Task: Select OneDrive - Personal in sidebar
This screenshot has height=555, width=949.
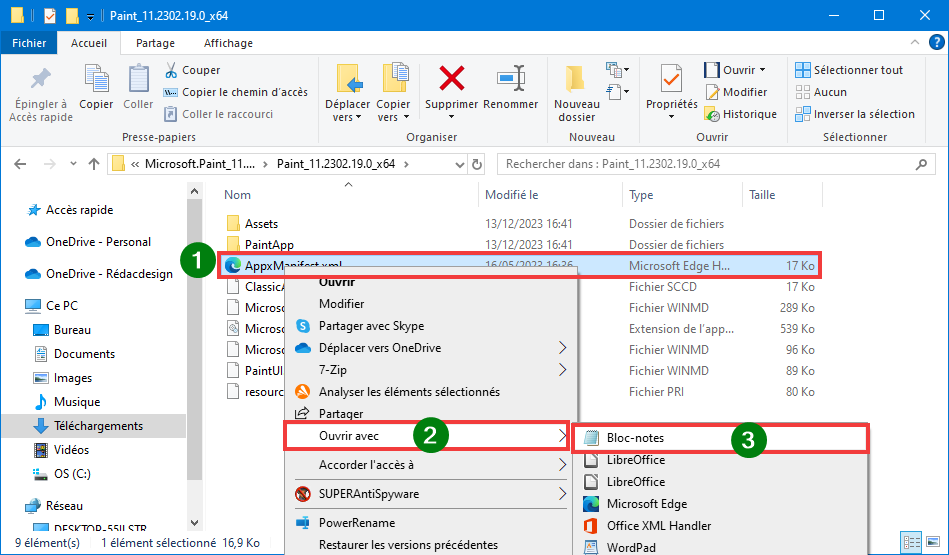Action: (99, 241)
